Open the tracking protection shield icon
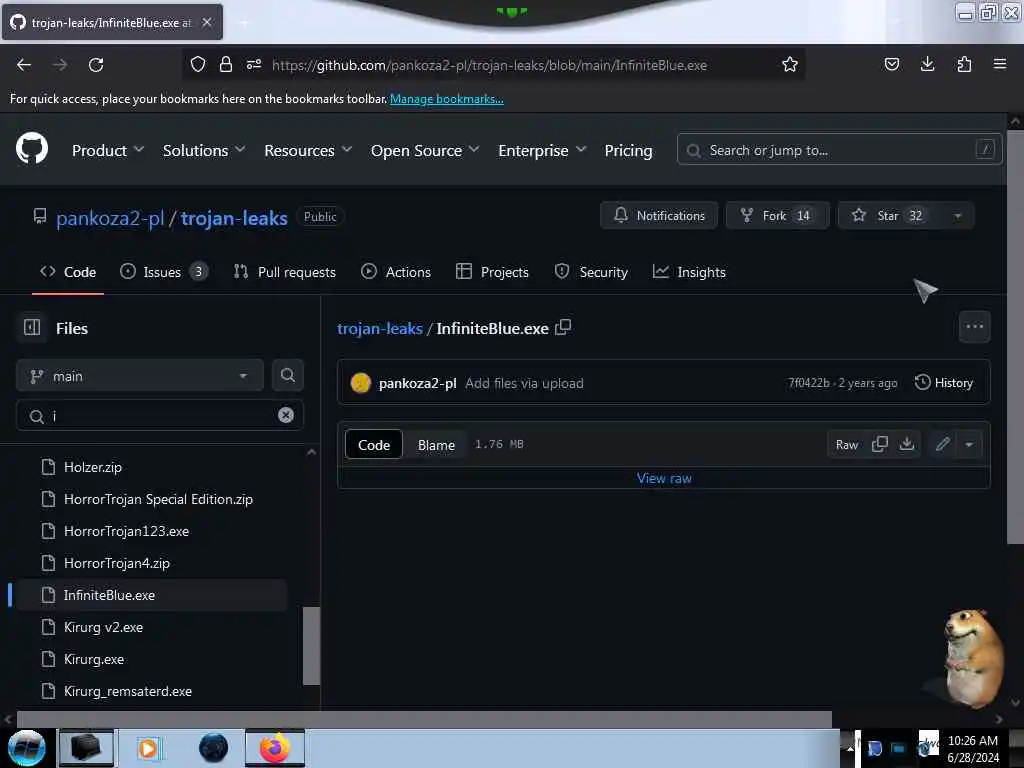 pos(198,64)
